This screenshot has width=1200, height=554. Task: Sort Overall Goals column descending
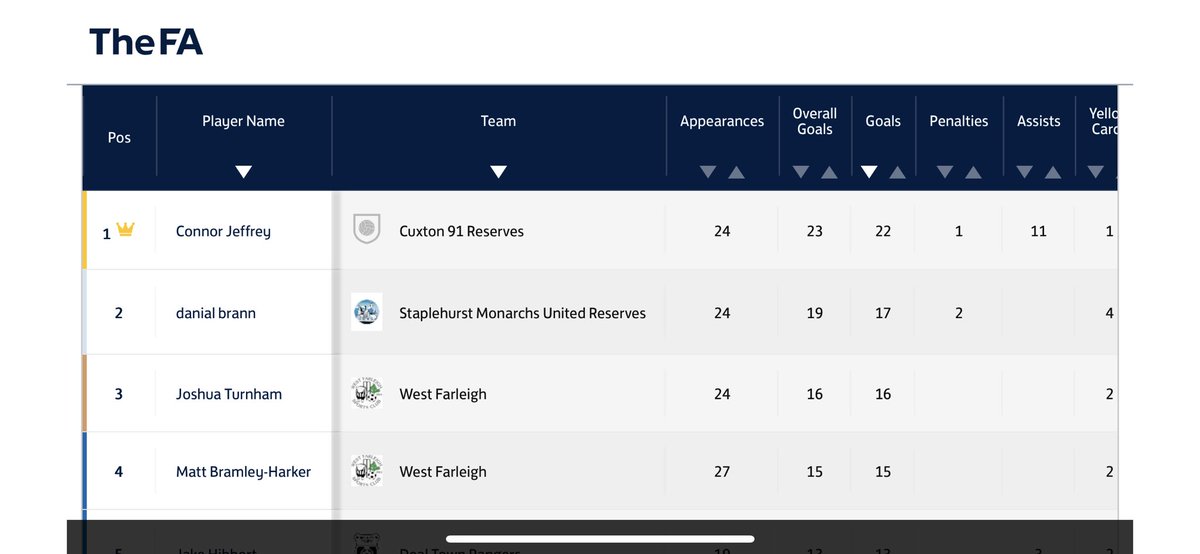[x=800, y=172]
